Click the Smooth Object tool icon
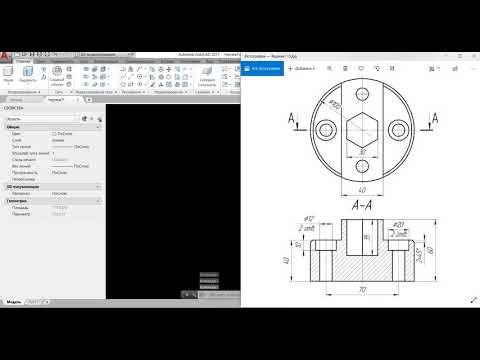 (x=57, y=75)
